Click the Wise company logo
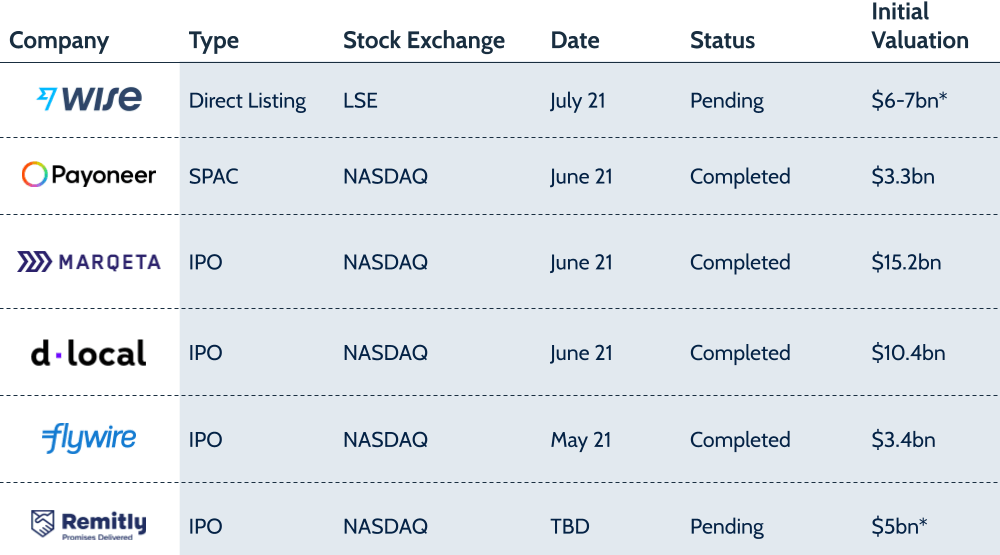 (89, 99)
